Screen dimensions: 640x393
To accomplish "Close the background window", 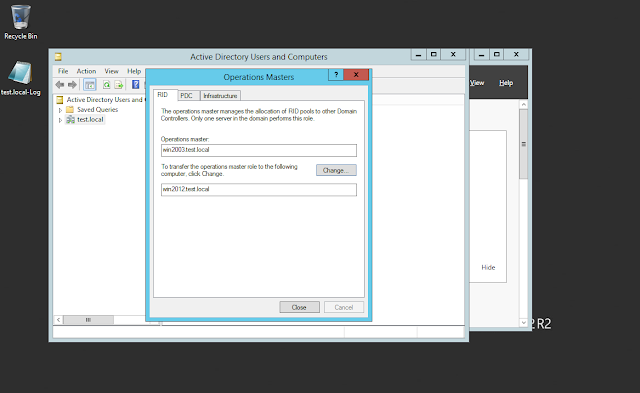I will tap(516, 54).
